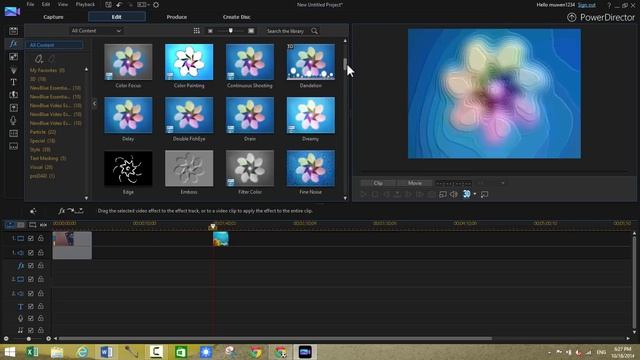Toggle effect track enable checkbox
640x360 pixels.
coord(31,266)
